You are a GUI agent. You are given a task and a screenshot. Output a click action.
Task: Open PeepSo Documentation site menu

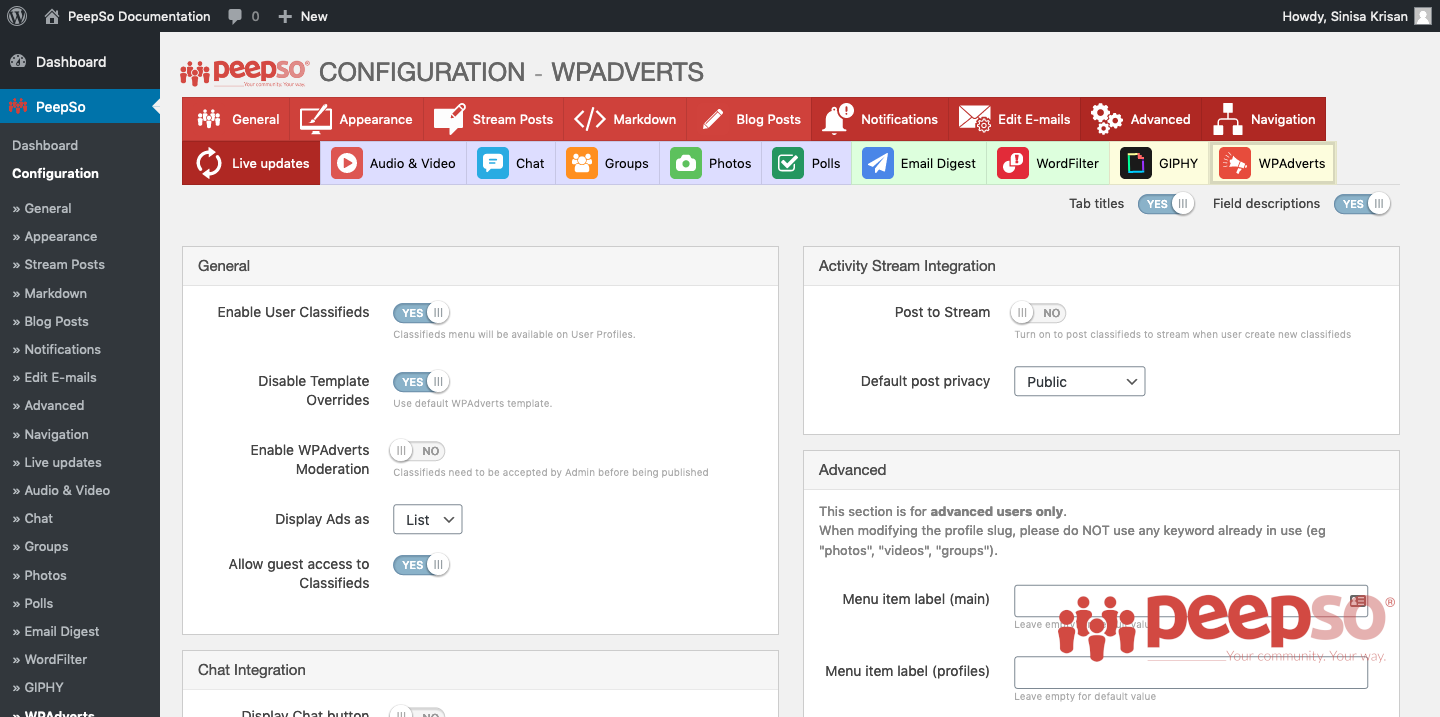[x=128, y=16]
